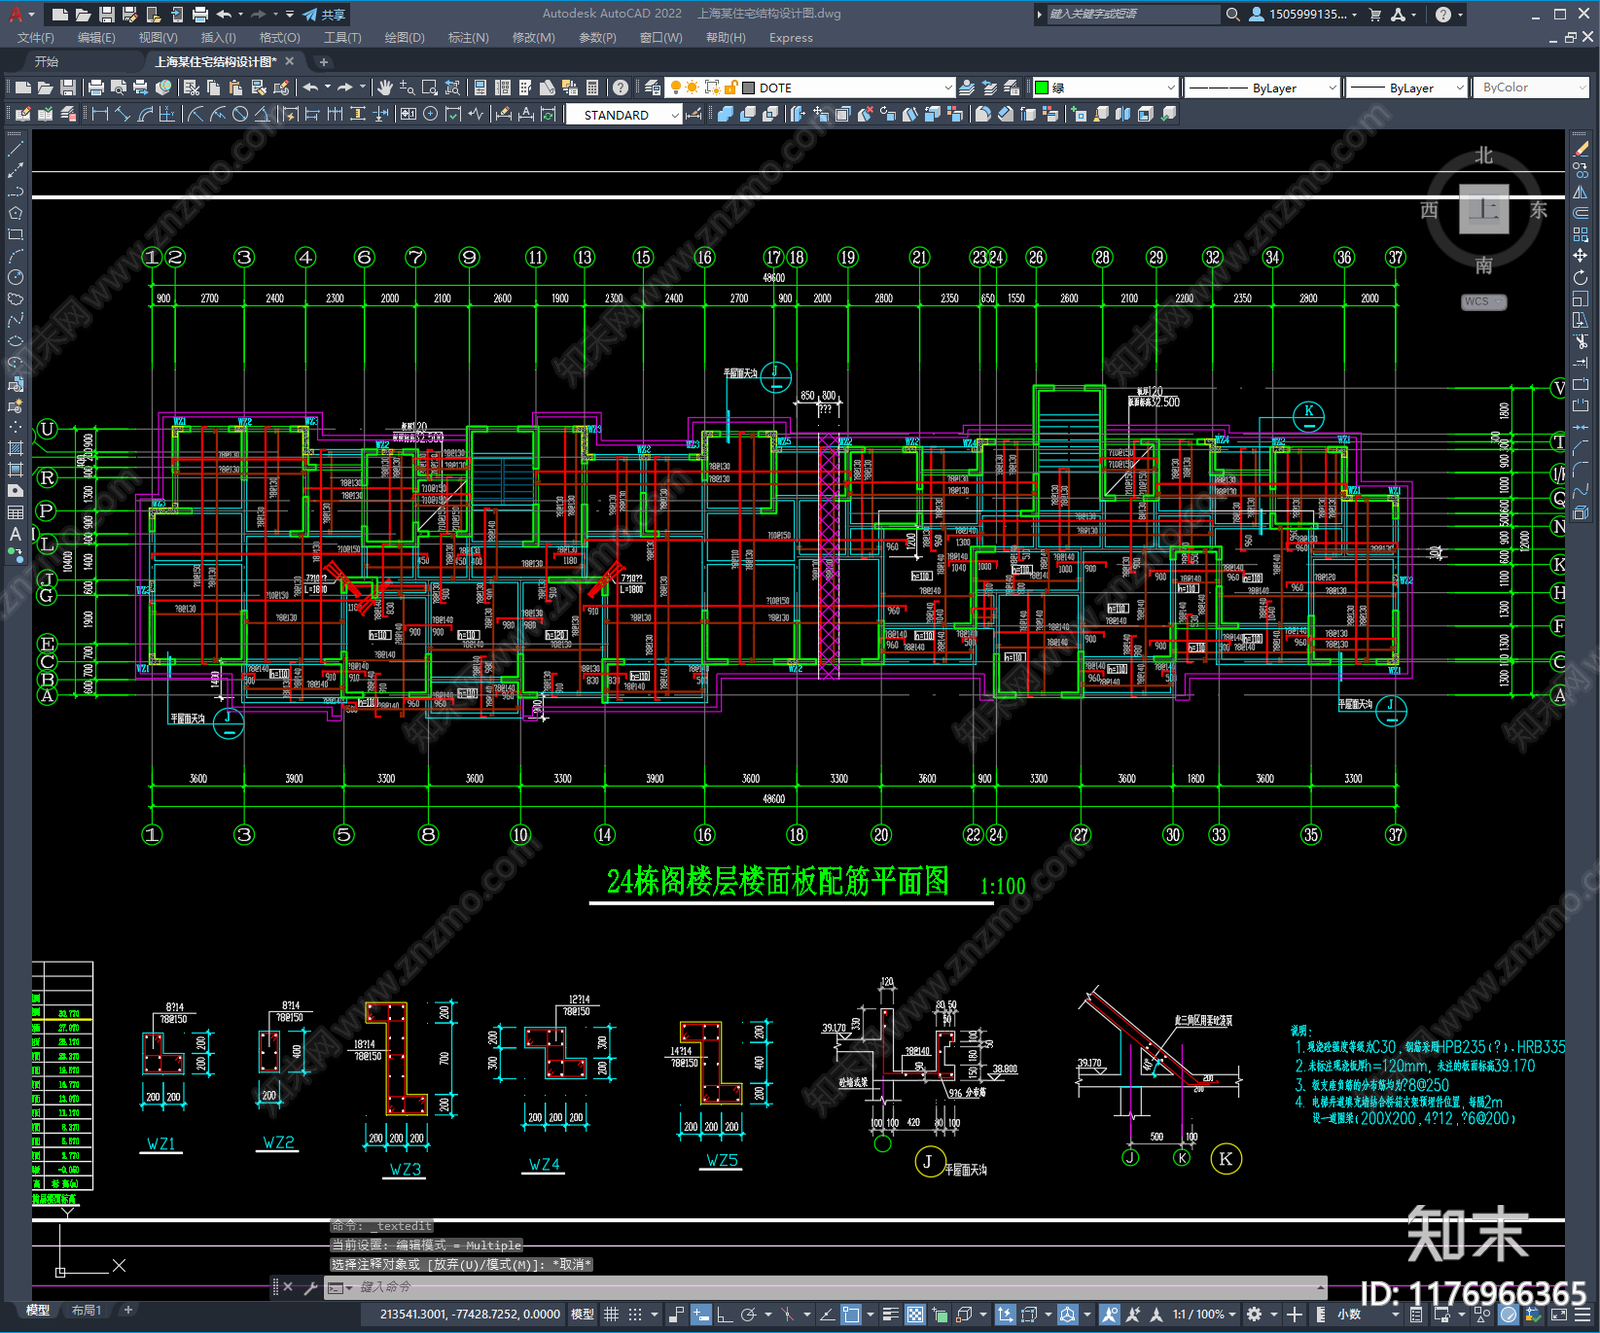Click the 共享 share button
Viewport: 1600px width, 1333px height.
[325, 14]
